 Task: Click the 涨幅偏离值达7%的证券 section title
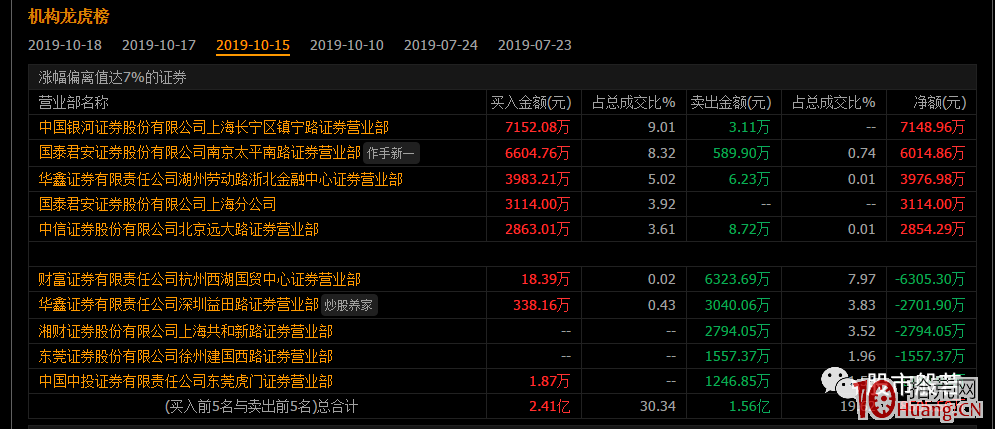click(x=112, y=78)
